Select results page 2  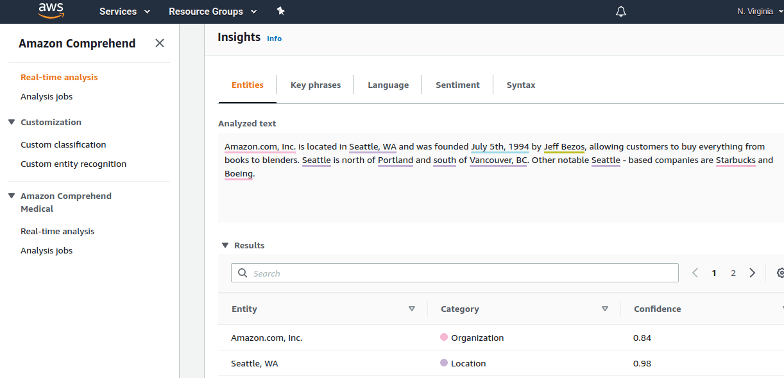(x=733, y=273)
